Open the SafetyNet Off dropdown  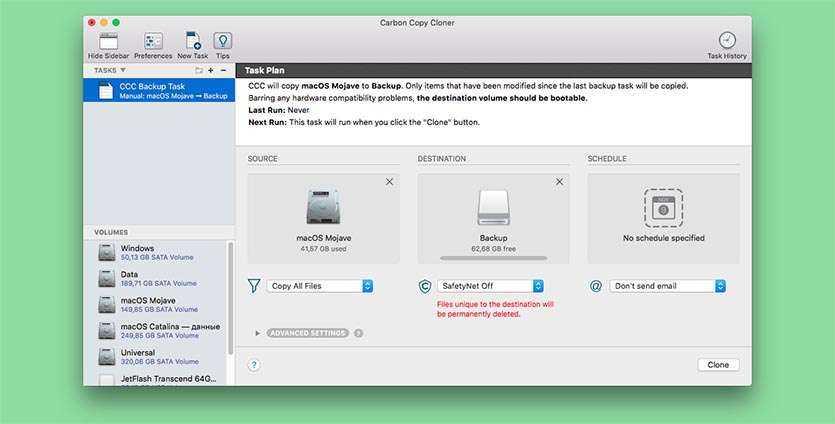490,286
